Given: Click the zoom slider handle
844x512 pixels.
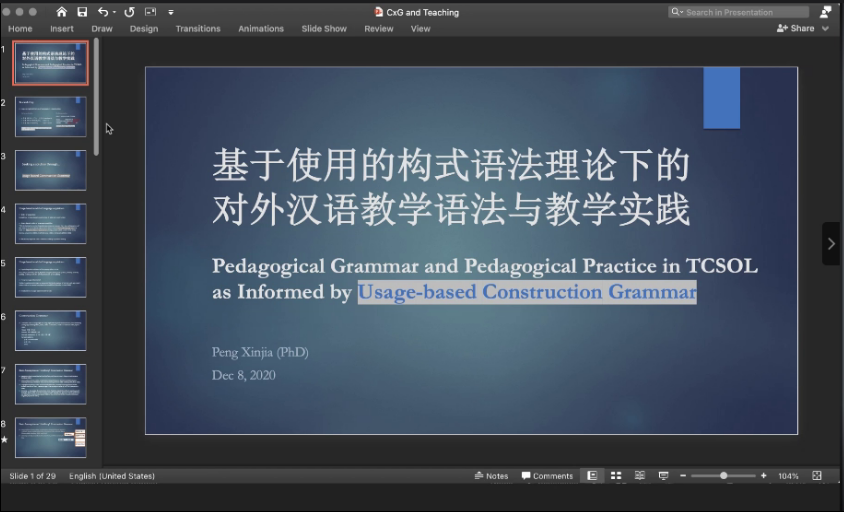Looking at the screenshot, I should click(x=723, y=476).
